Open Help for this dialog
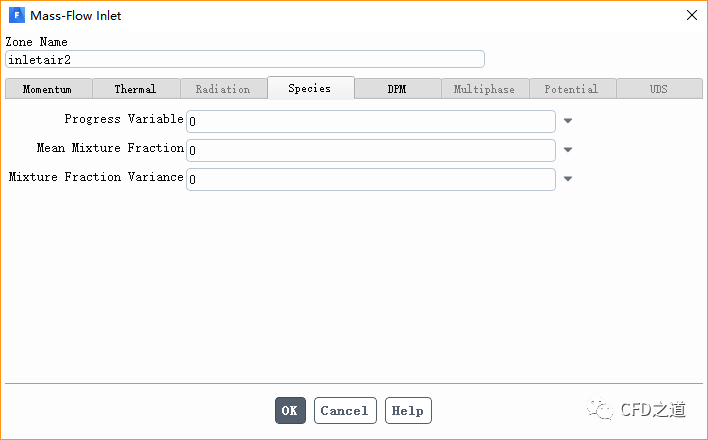Viewport: 708px width, 440px height. click(x=408, y=410)
